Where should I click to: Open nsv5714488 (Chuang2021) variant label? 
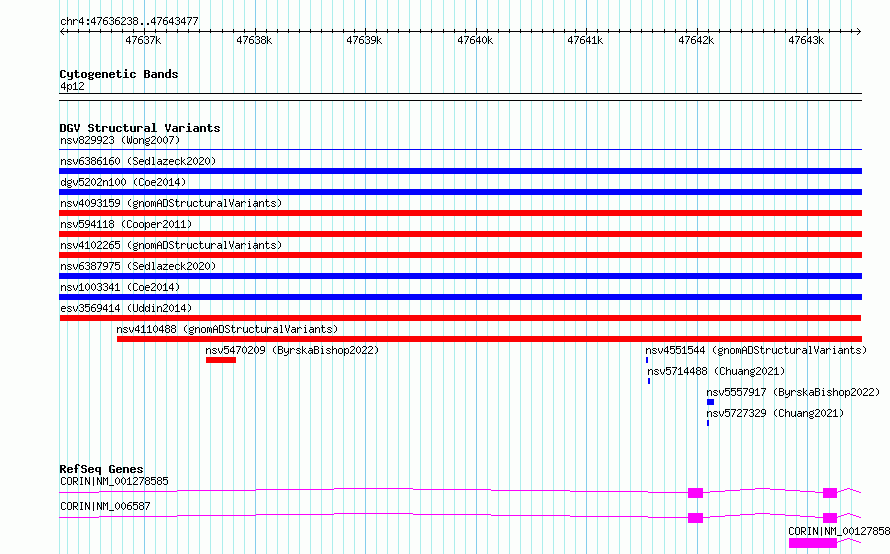pos(716,371)
